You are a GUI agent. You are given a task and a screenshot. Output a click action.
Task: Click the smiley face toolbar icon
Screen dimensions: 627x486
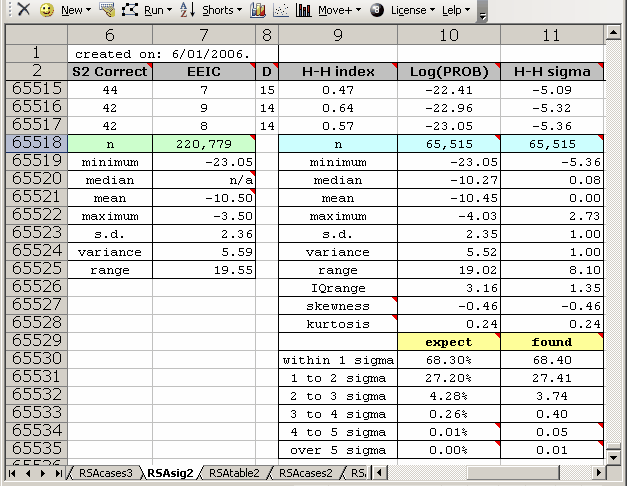46,10
